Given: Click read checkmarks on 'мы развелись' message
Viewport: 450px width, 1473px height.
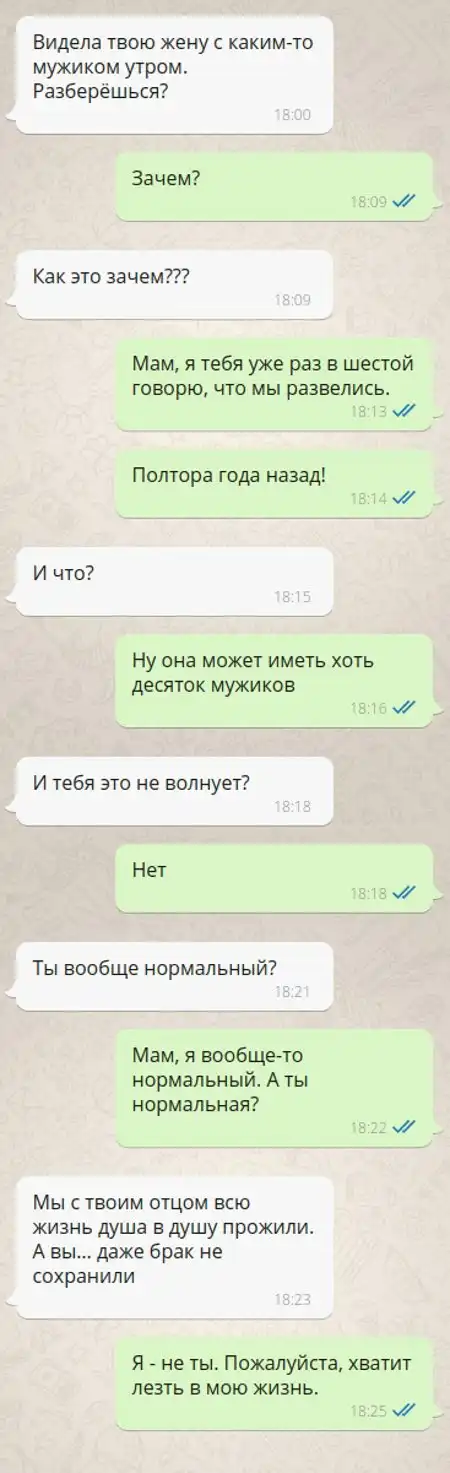Looking at the screenshot, I should click(x=405, y=411).
